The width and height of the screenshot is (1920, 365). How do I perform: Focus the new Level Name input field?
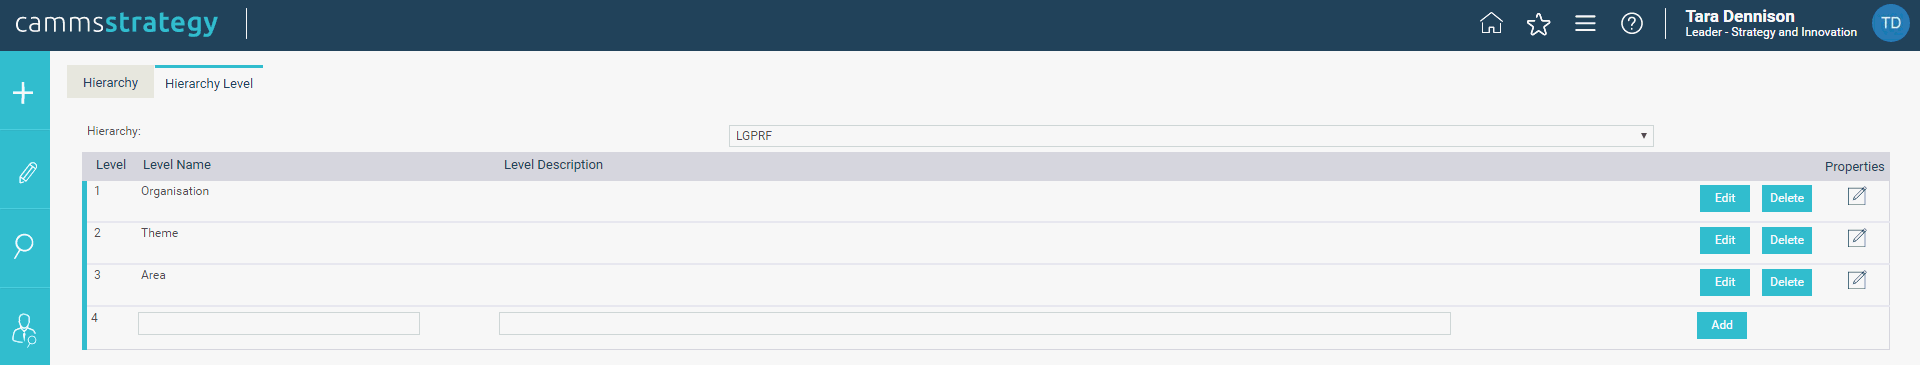point(279,323)
